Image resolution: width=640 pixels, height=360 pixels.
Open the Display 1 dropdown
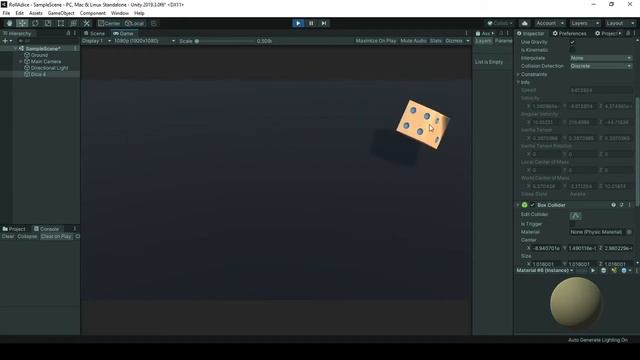coord(97,41)
